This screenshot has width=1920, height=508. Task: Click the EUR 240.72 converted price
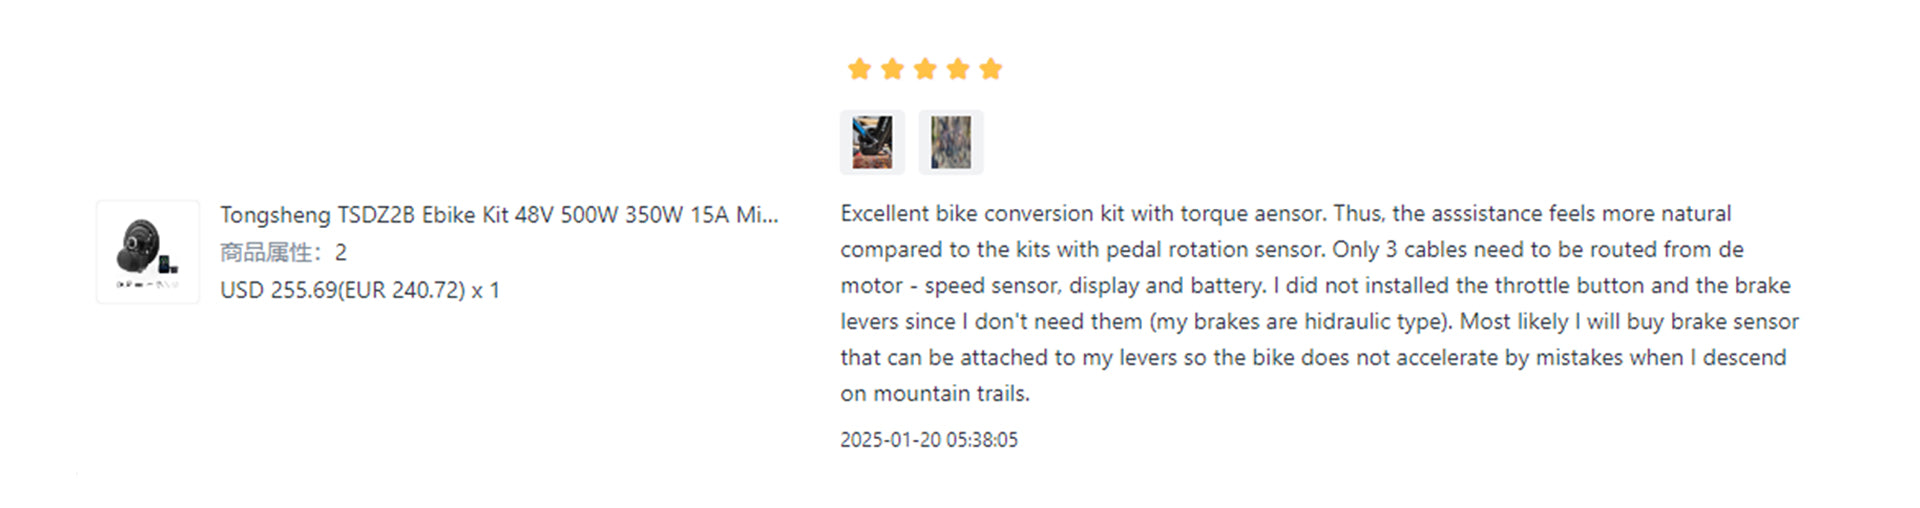[x=402, y=290]
